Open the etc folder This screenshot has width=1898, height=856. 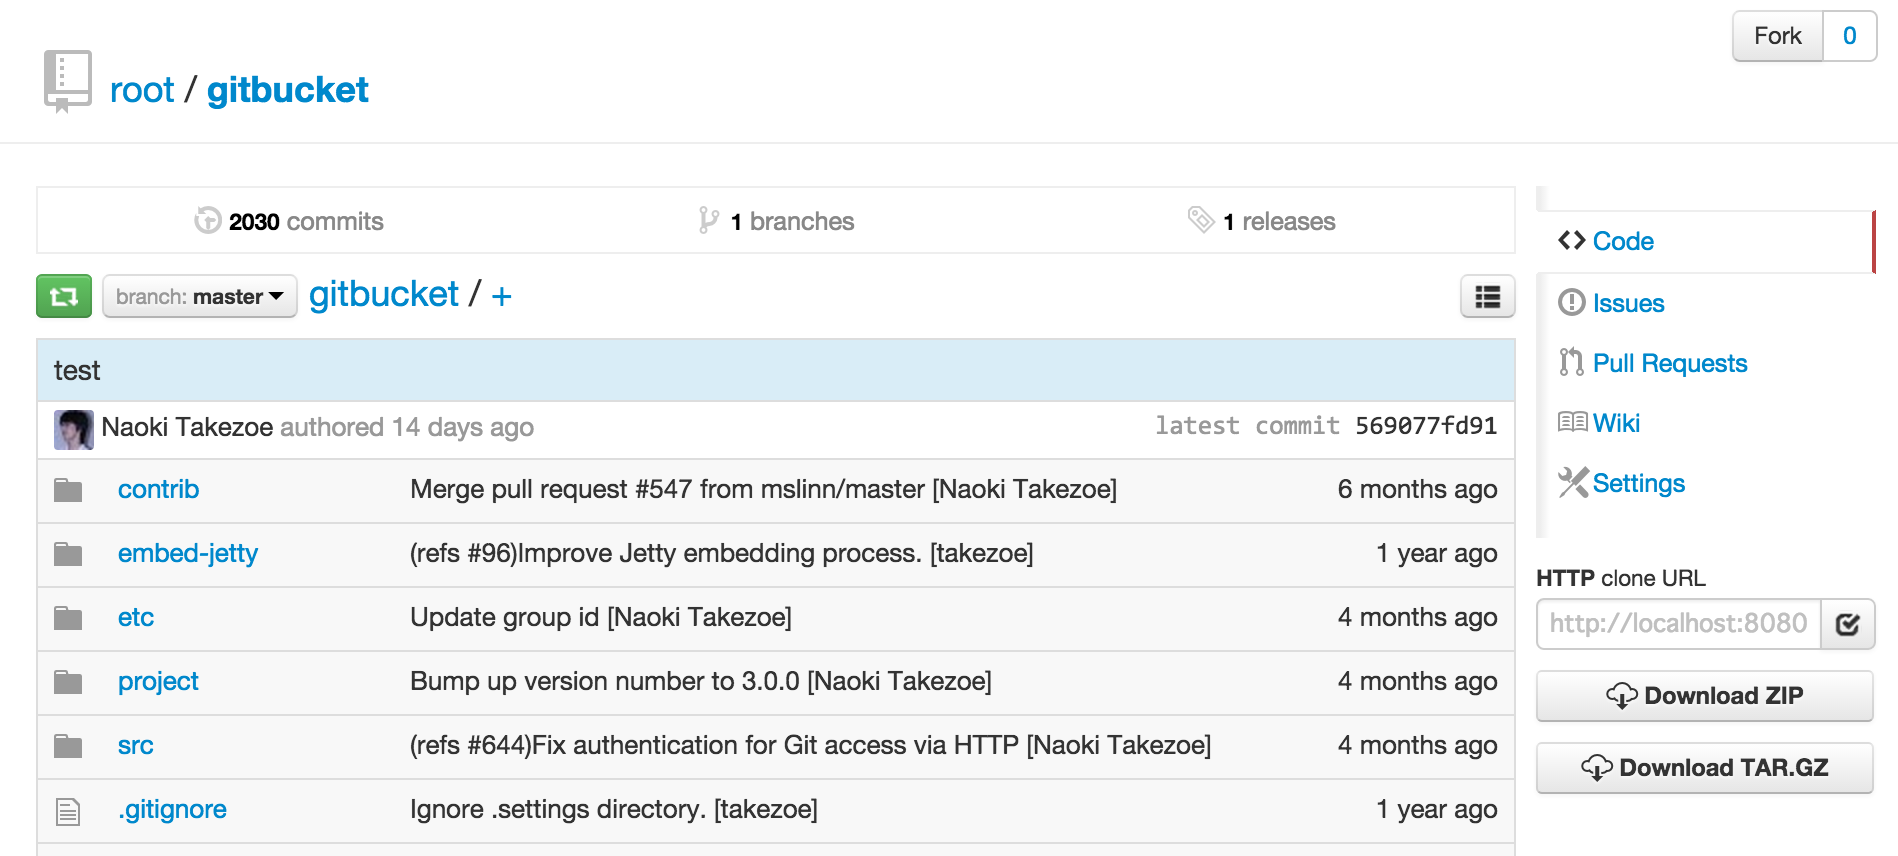pyautogui.click(x=136, y=617)
